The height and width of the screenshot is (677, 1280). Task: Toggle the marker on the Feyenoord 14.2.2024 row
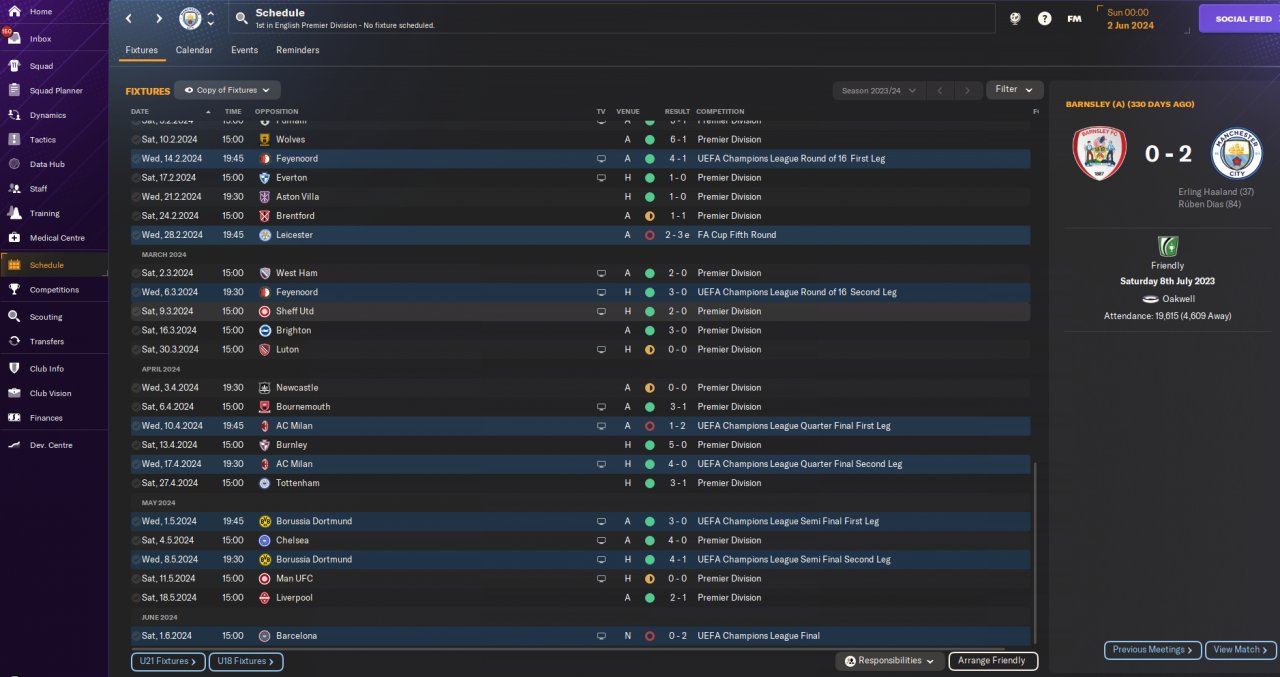point(136,159)
